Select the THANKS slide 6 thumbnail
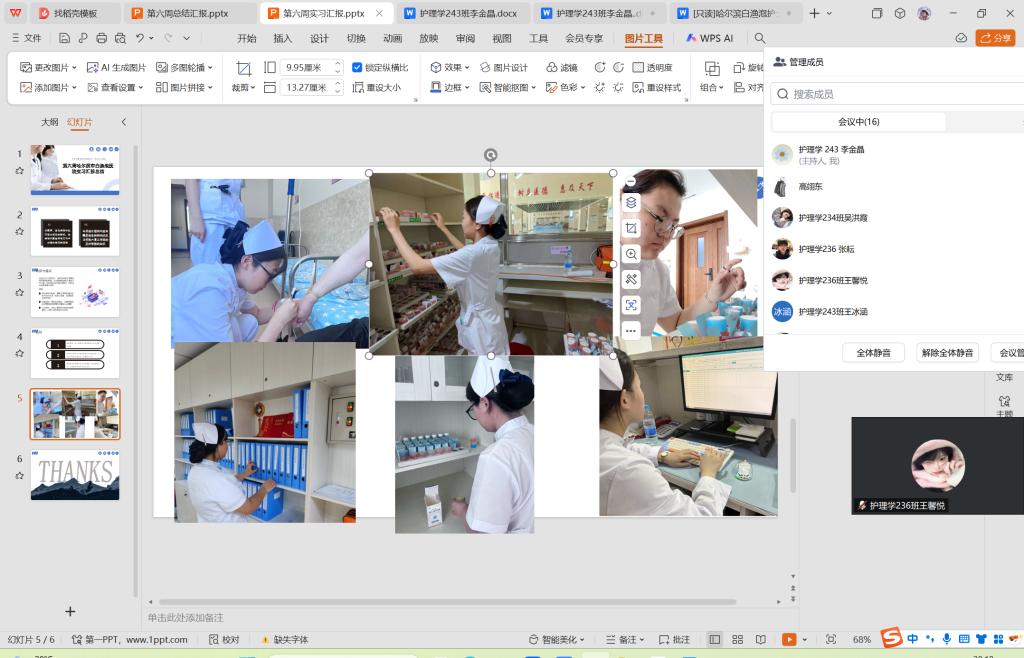 pos(75,475)
